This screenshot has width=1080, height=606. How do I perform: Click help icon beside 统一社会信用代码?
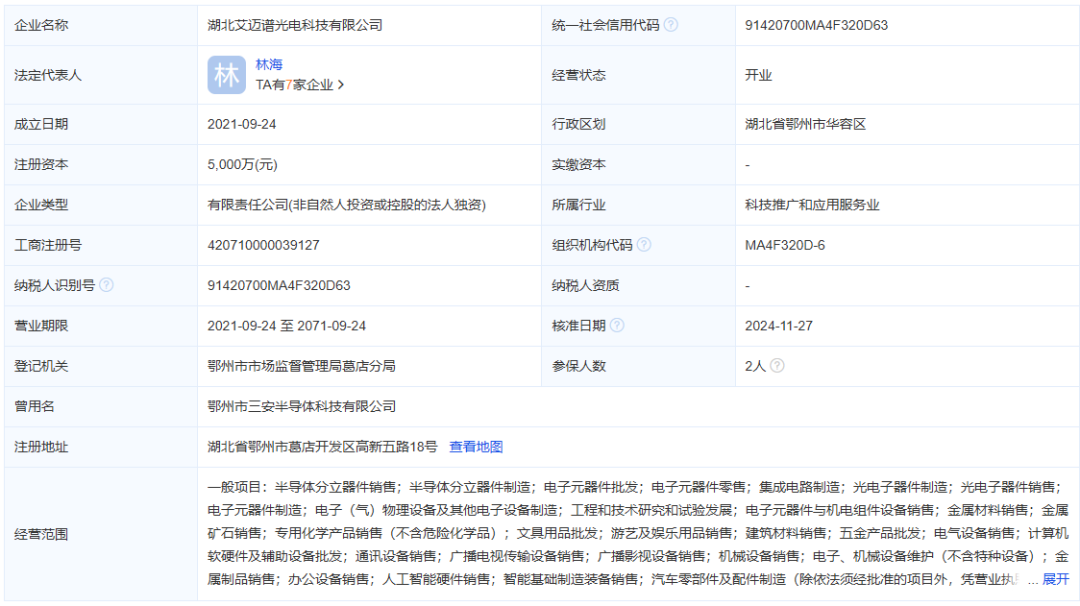pos(671,25)
